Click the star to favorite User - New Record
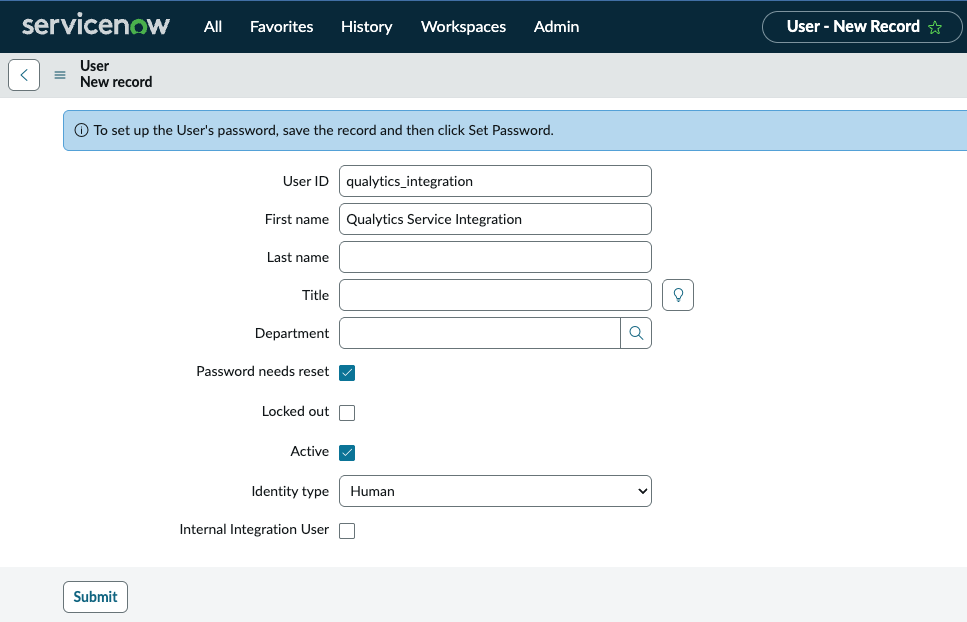 pos(934,27)
